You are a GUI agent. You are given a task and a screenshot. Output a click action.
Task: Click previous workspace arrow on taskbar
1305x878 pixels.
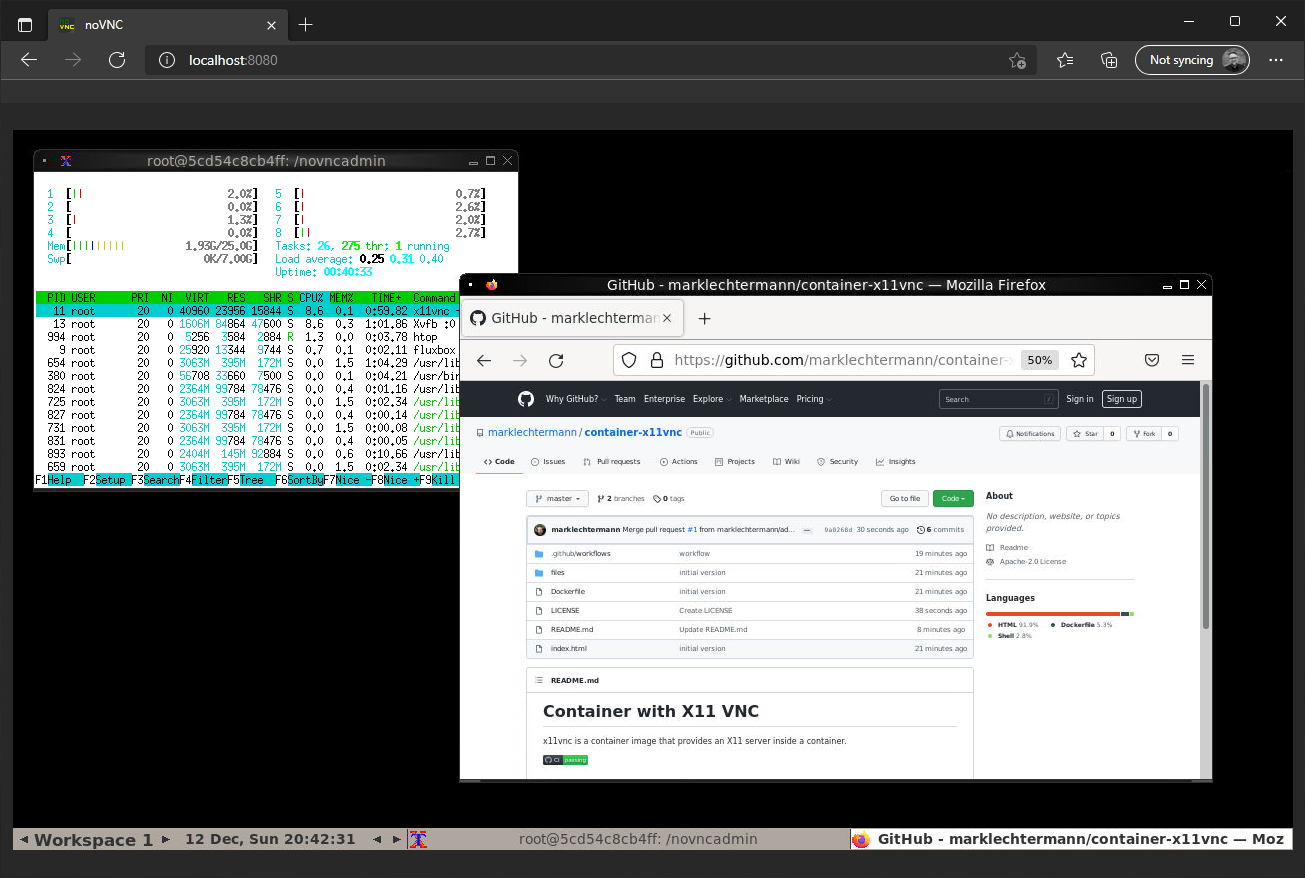pos(24,839)
